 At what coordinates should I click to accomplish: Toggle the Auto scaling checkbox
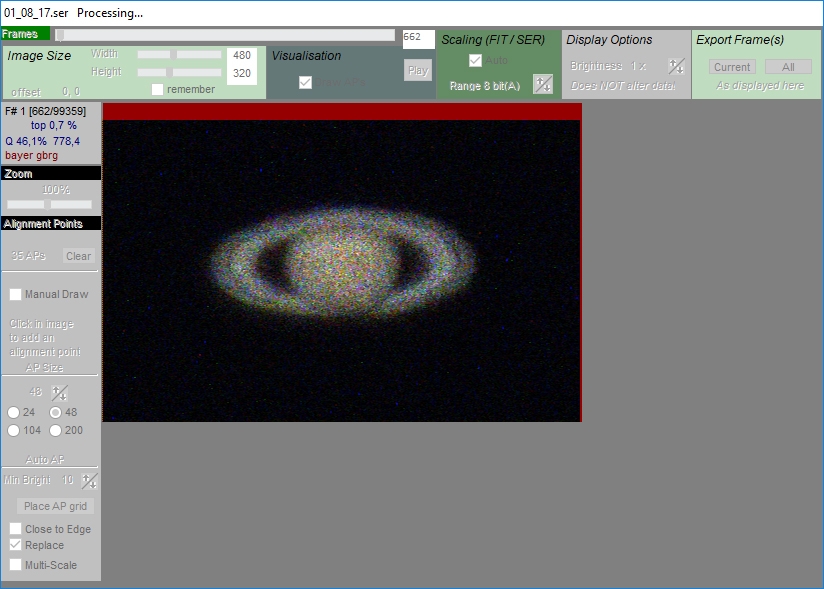point(475,60)
